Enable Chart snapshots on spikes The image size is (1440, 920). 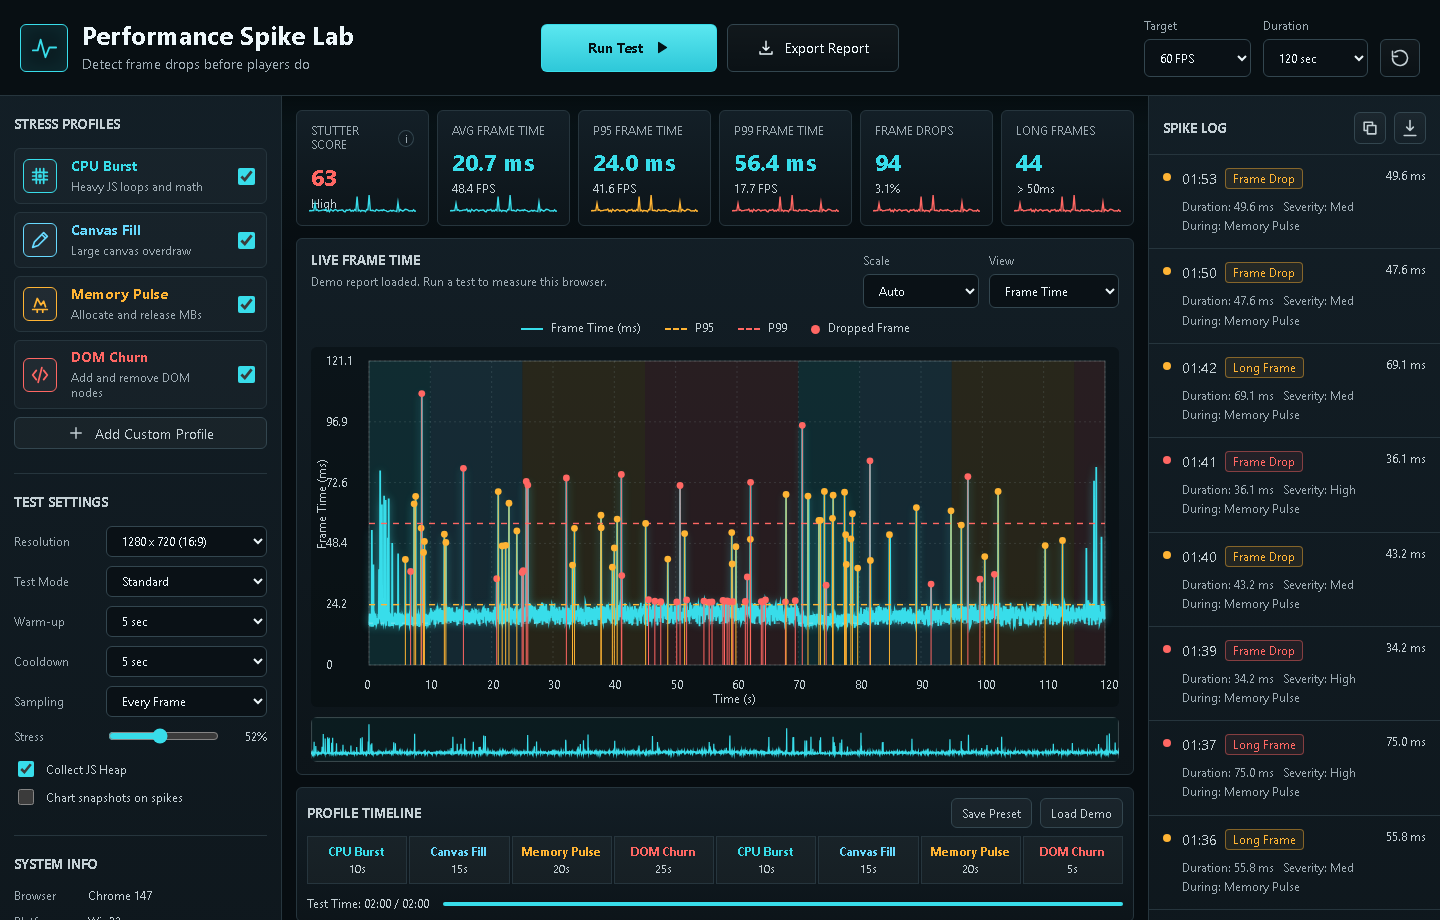(26, 797)
